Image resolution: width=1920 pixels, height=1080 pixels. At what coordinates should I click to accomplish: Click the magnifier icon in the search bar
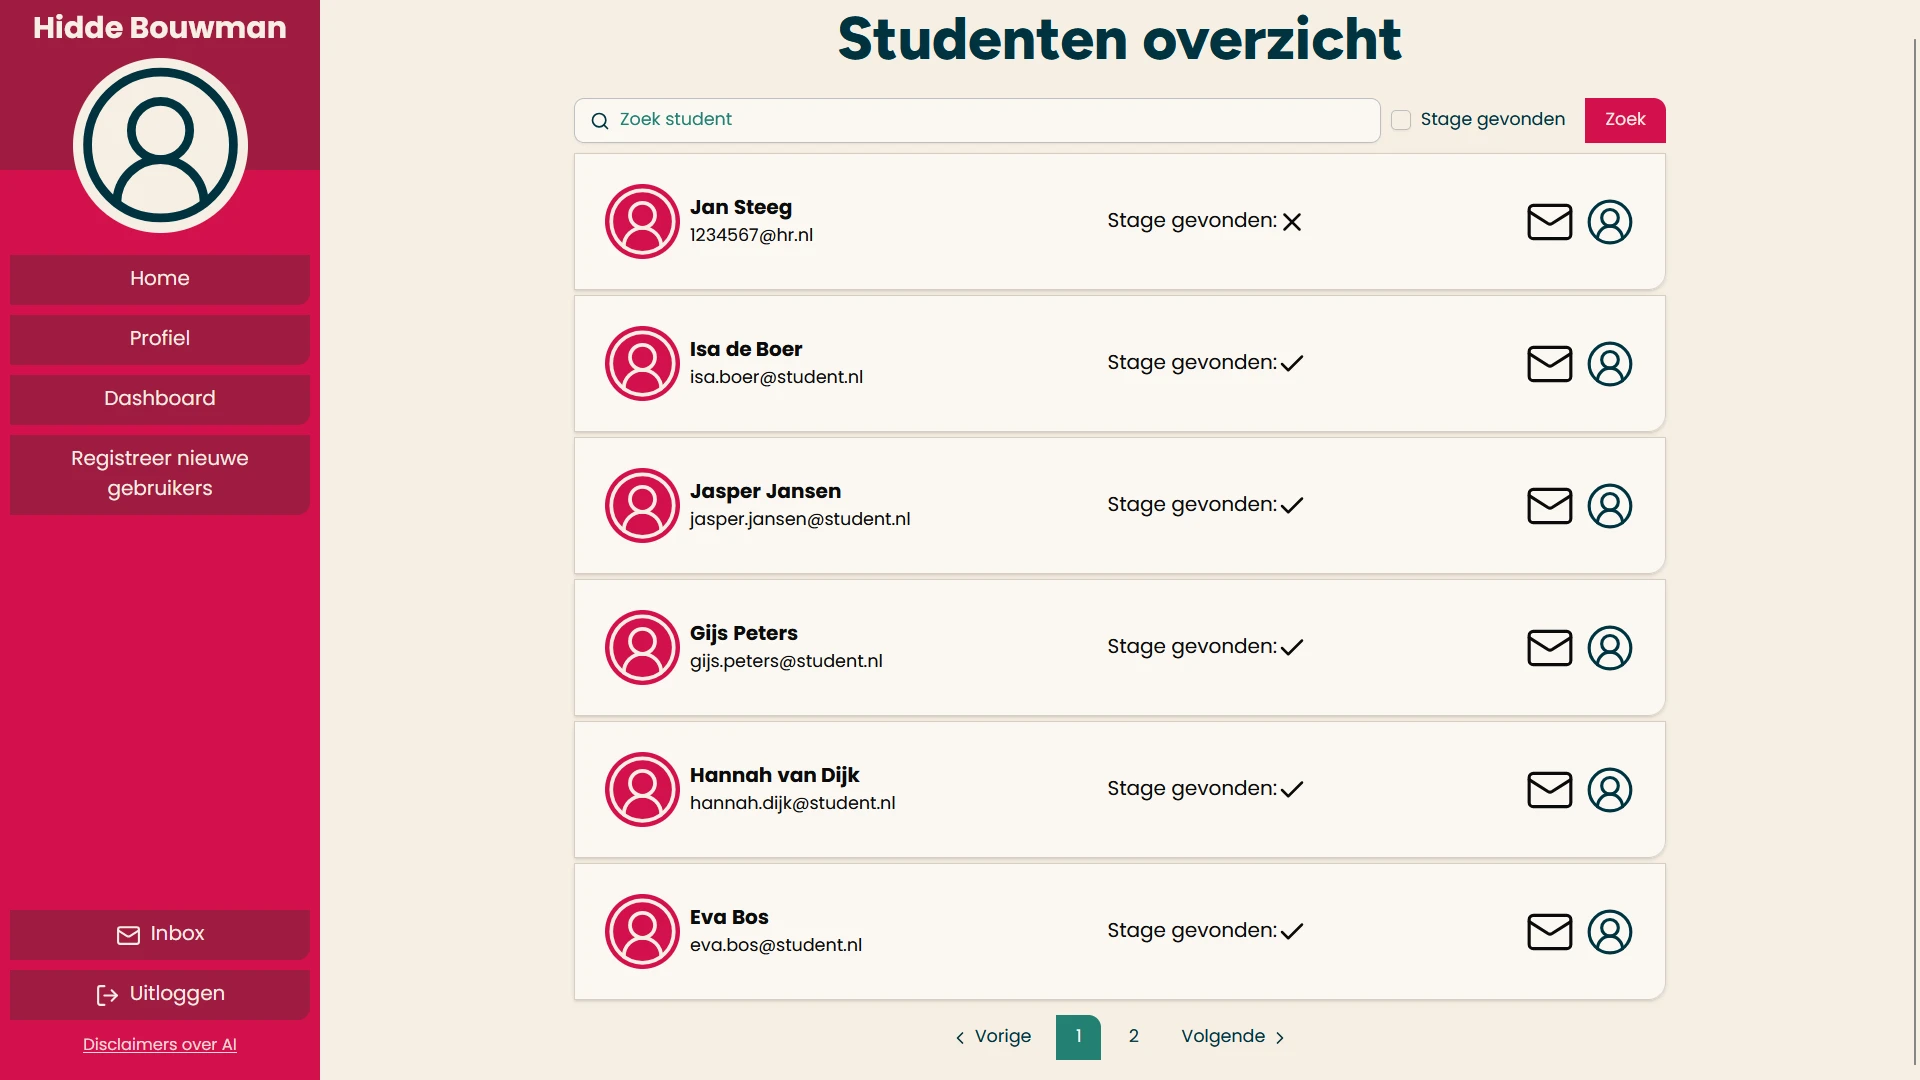point(599,120)
